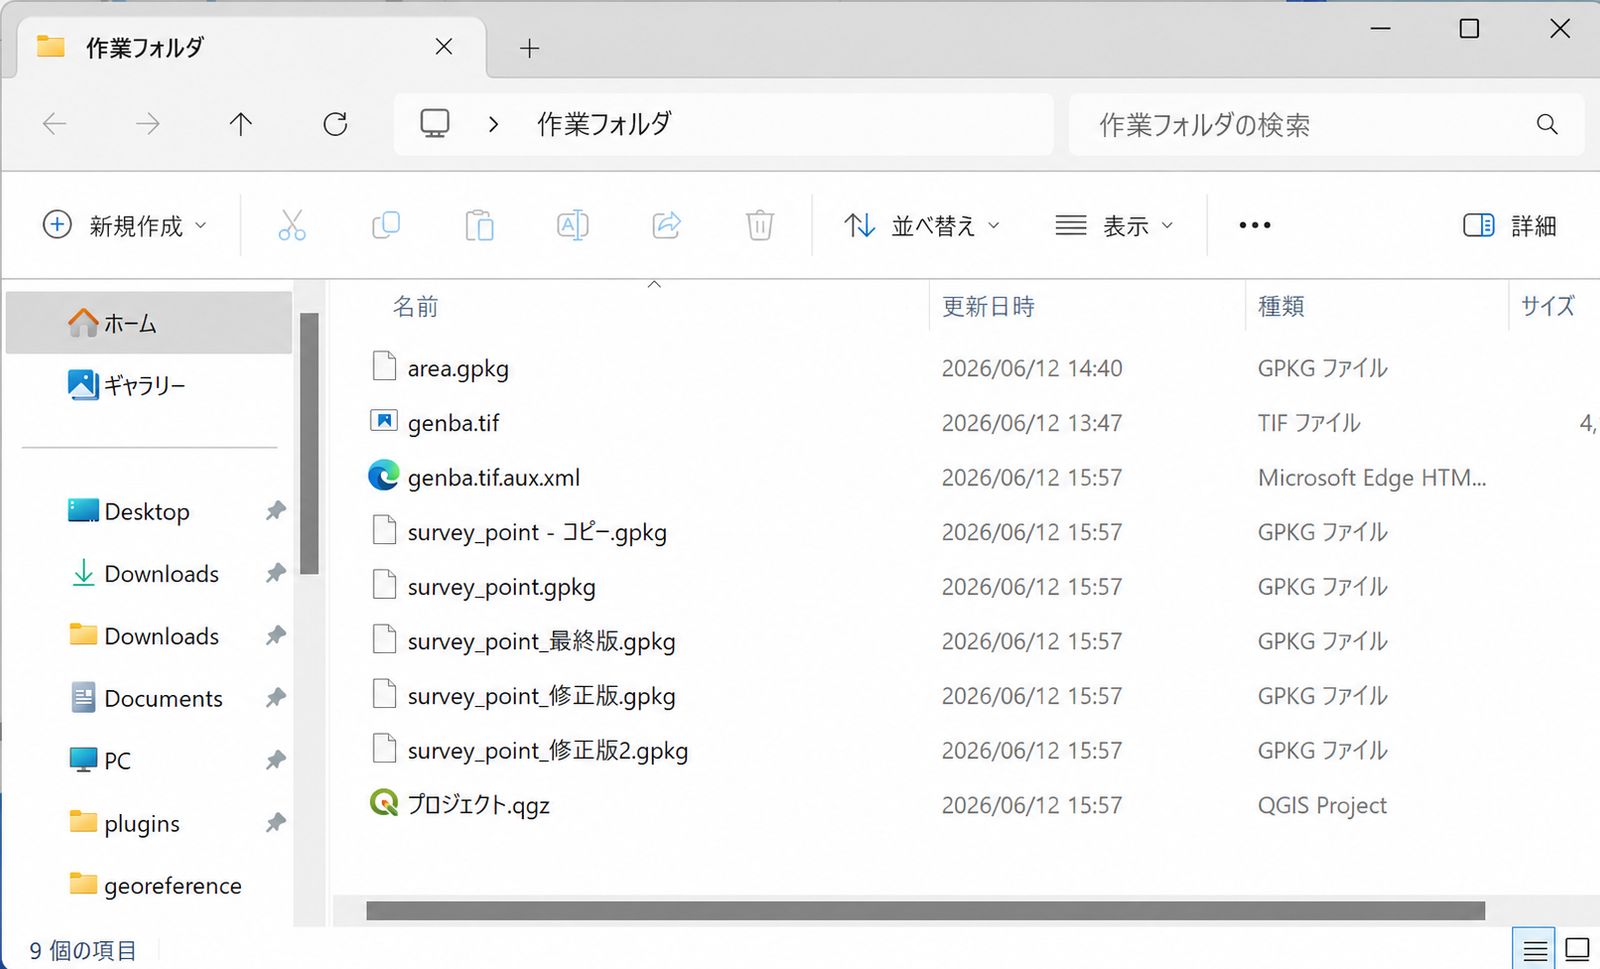Click the search magnifier icon
Image resolution: width=1600 pixels, height=969 pixels.
click(1547, 124)
